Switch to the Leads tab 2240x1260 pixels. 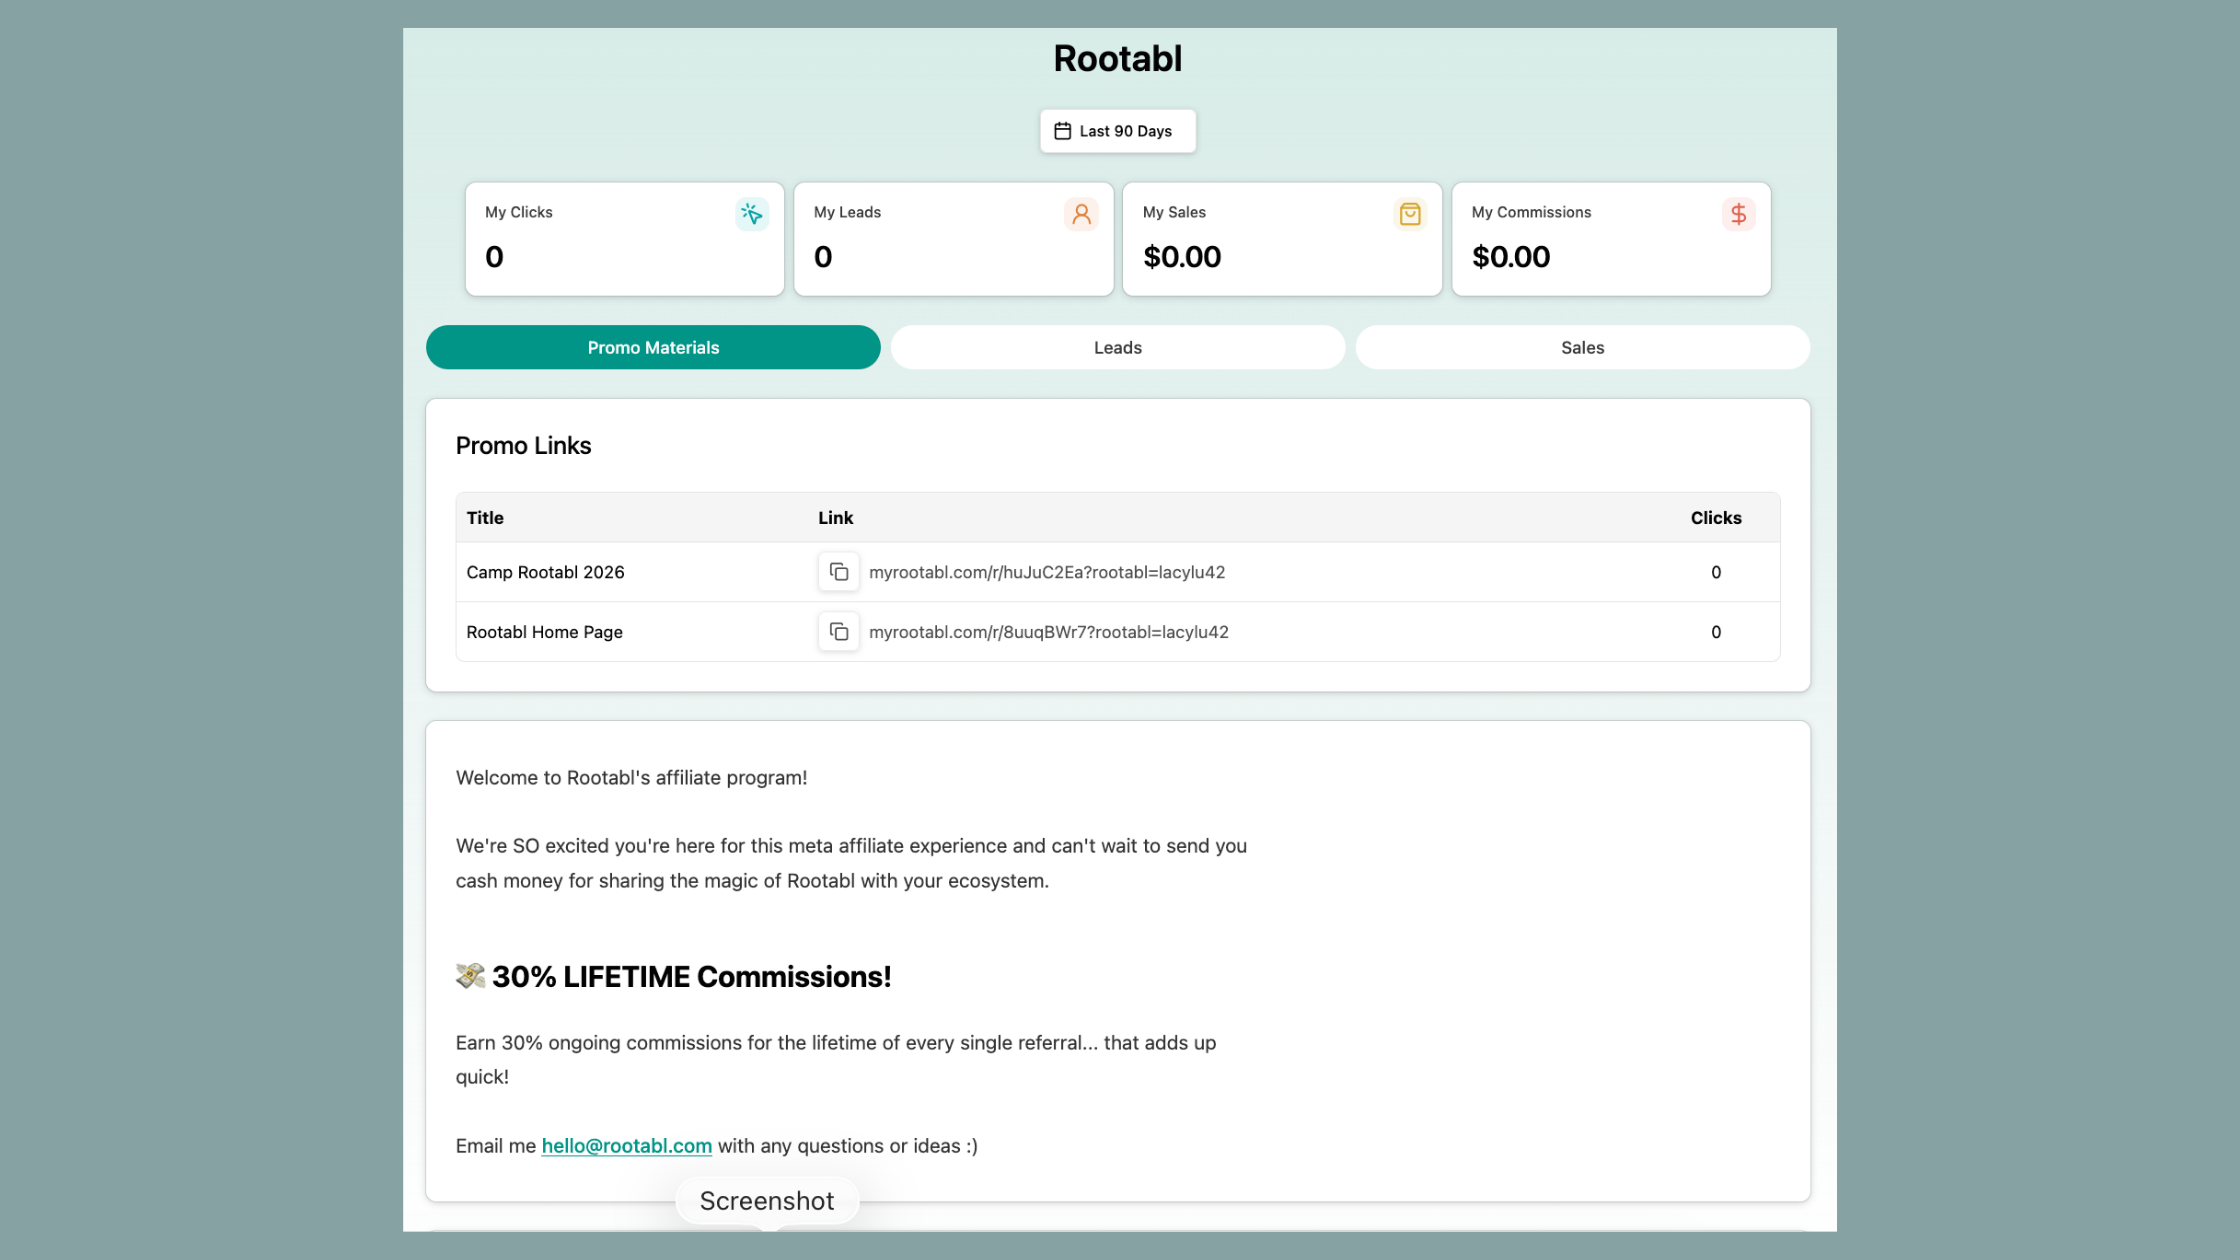[x=1117, y=347]
